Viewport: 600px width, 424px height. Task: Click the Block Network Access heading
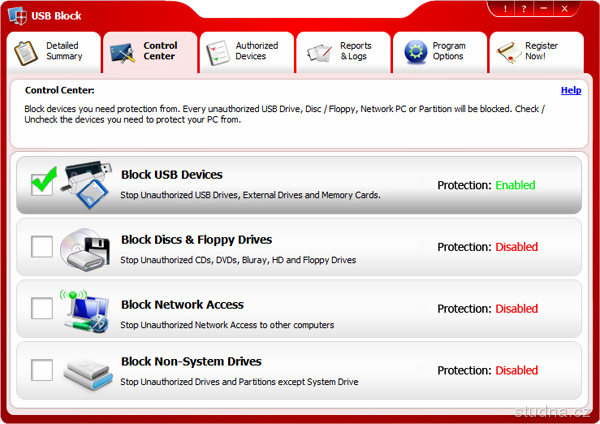[183, 305]
